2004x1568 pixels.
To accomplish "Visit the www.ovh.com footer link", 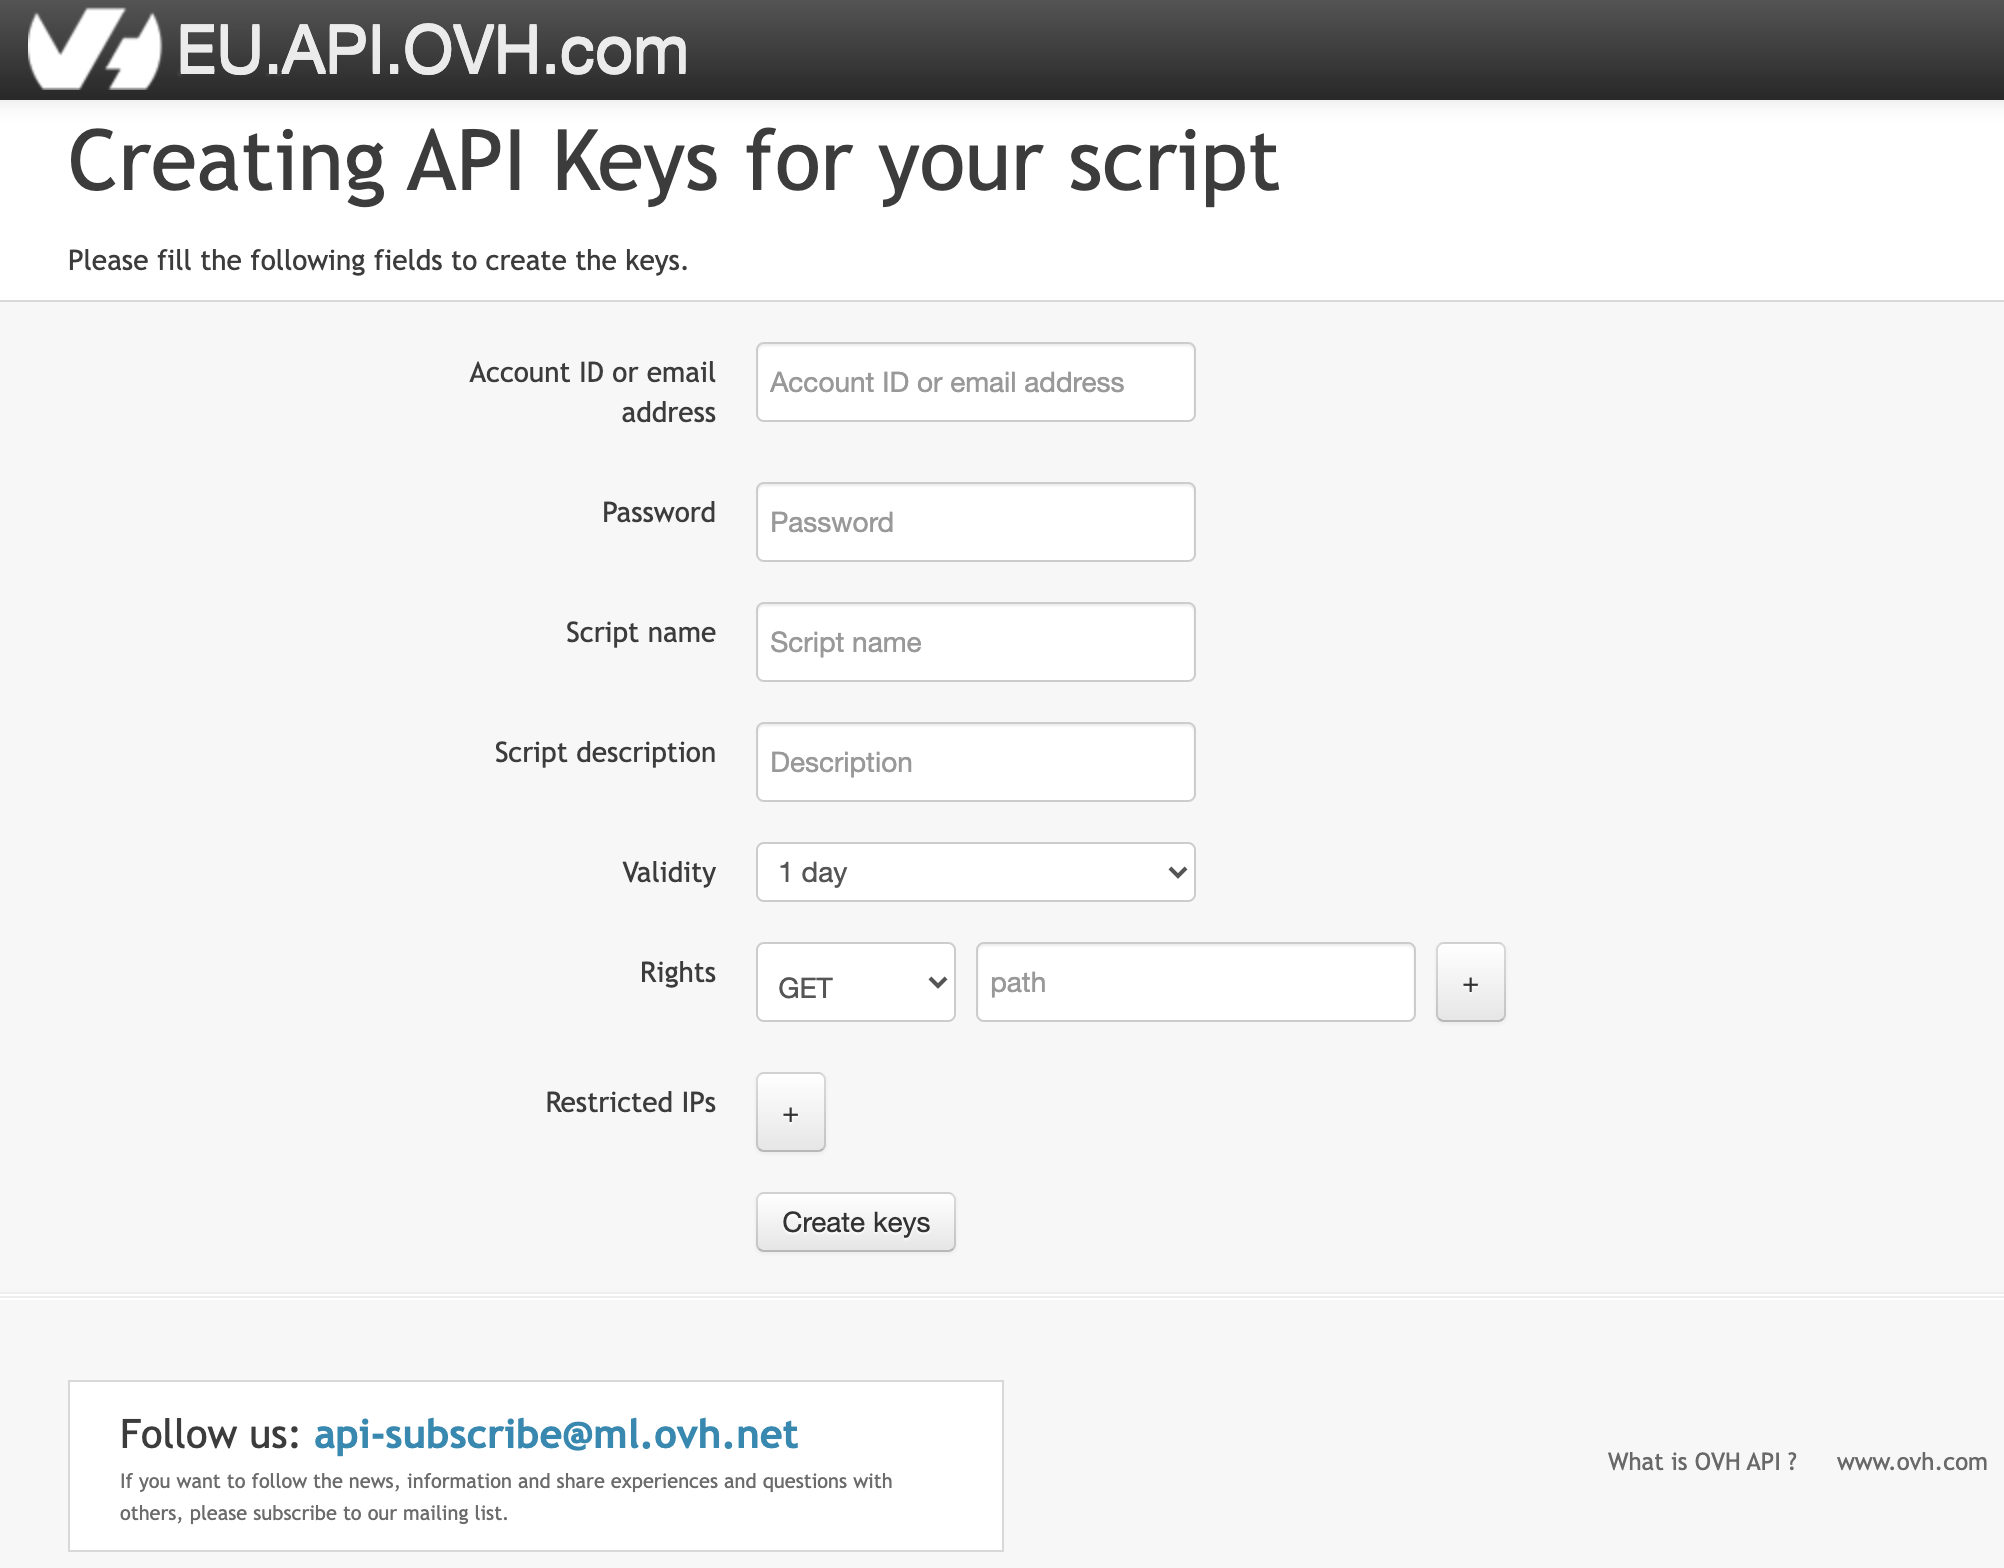I will coord(1911,1462).
